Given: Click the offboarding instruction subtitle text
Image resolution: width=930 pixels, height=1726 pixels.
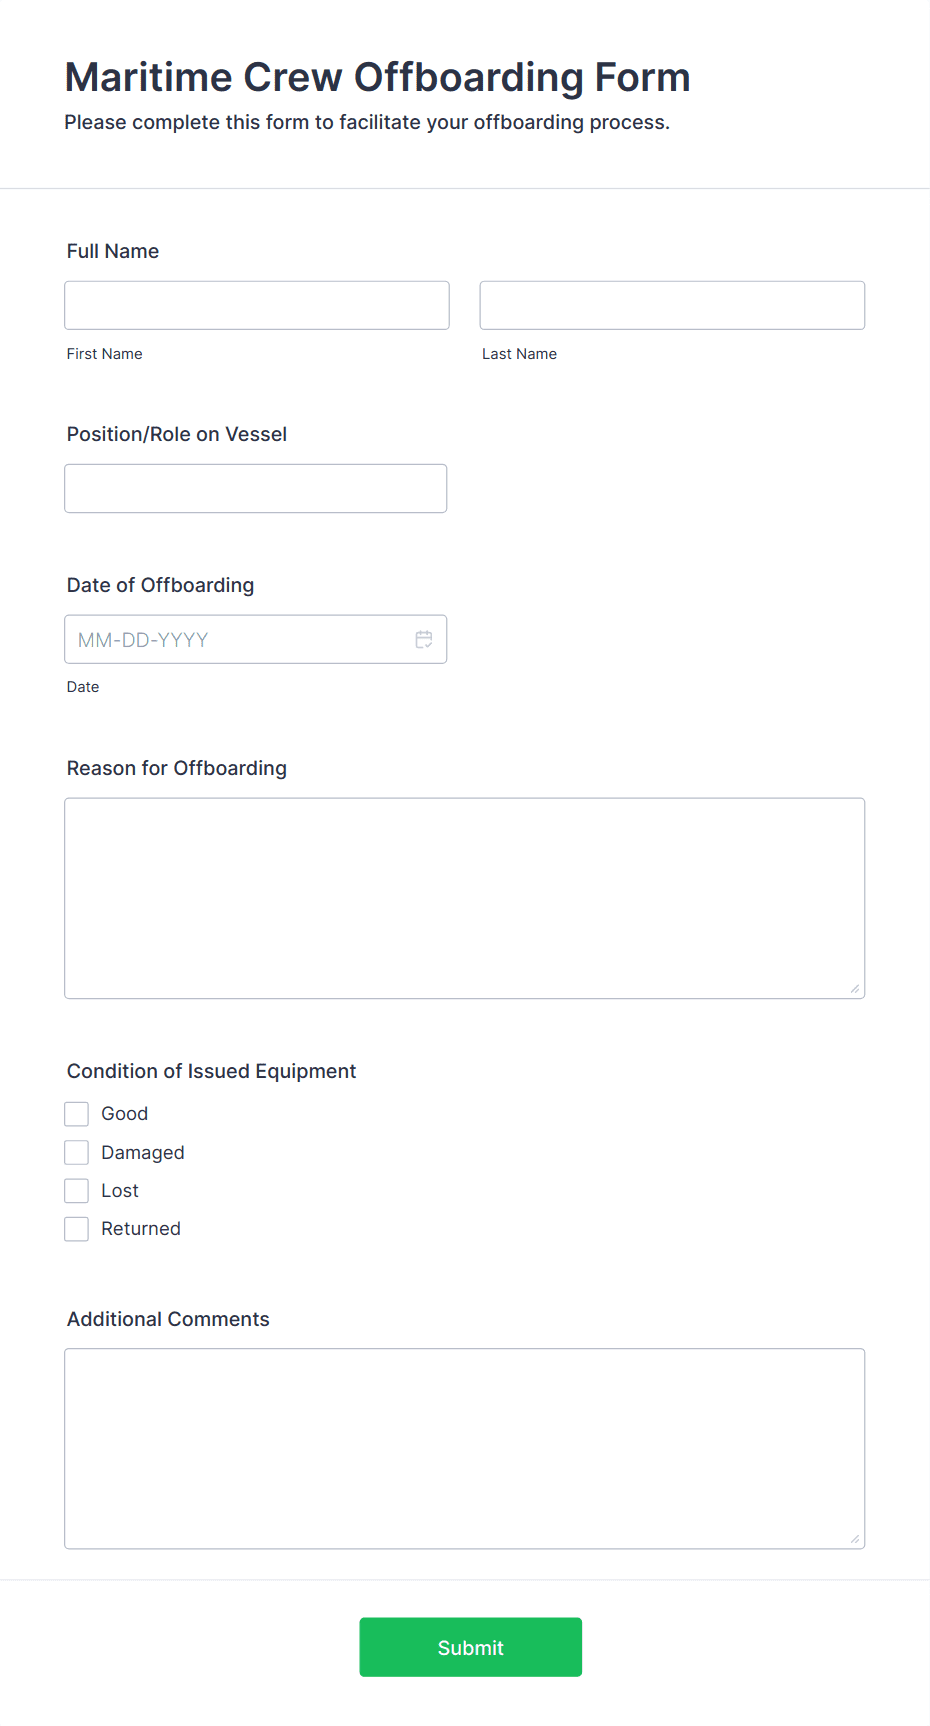Looking at the screenshot, I should coord(368,122).
